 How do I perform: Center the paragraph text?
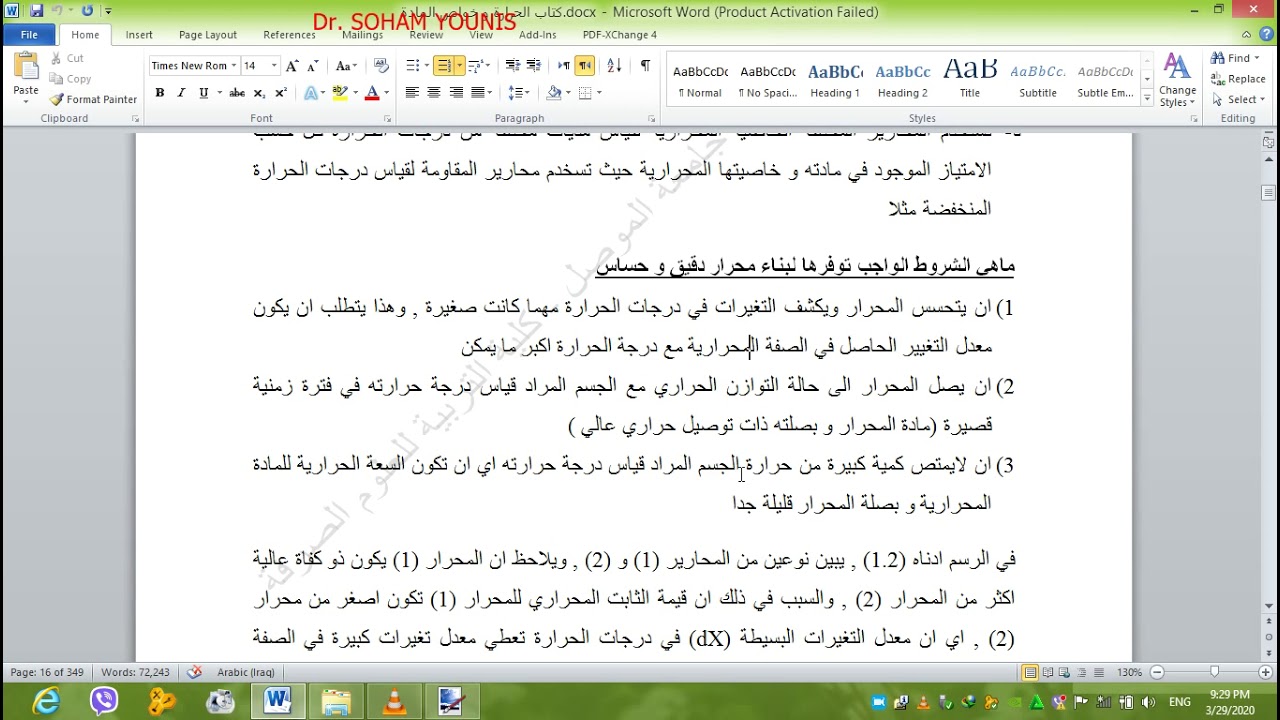coord(434,93)
